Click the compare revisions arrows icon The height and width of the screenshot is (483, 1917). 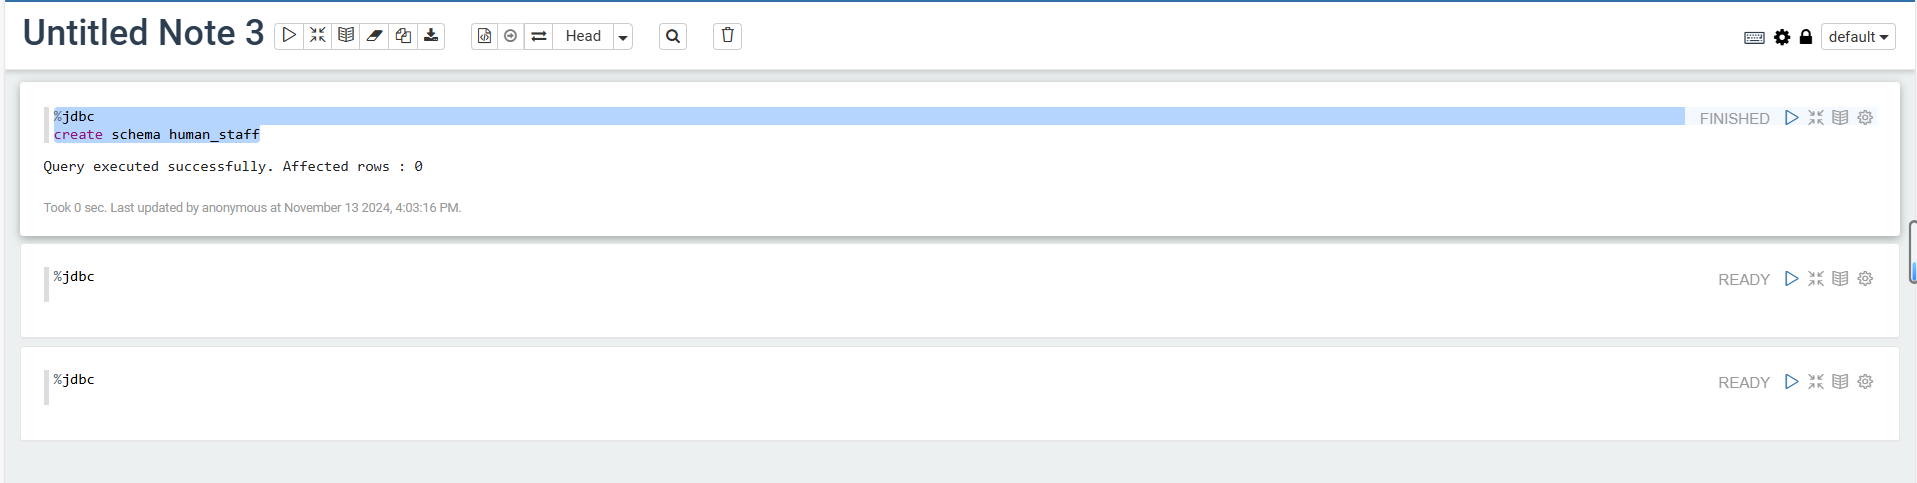click(x=539, y=36)
